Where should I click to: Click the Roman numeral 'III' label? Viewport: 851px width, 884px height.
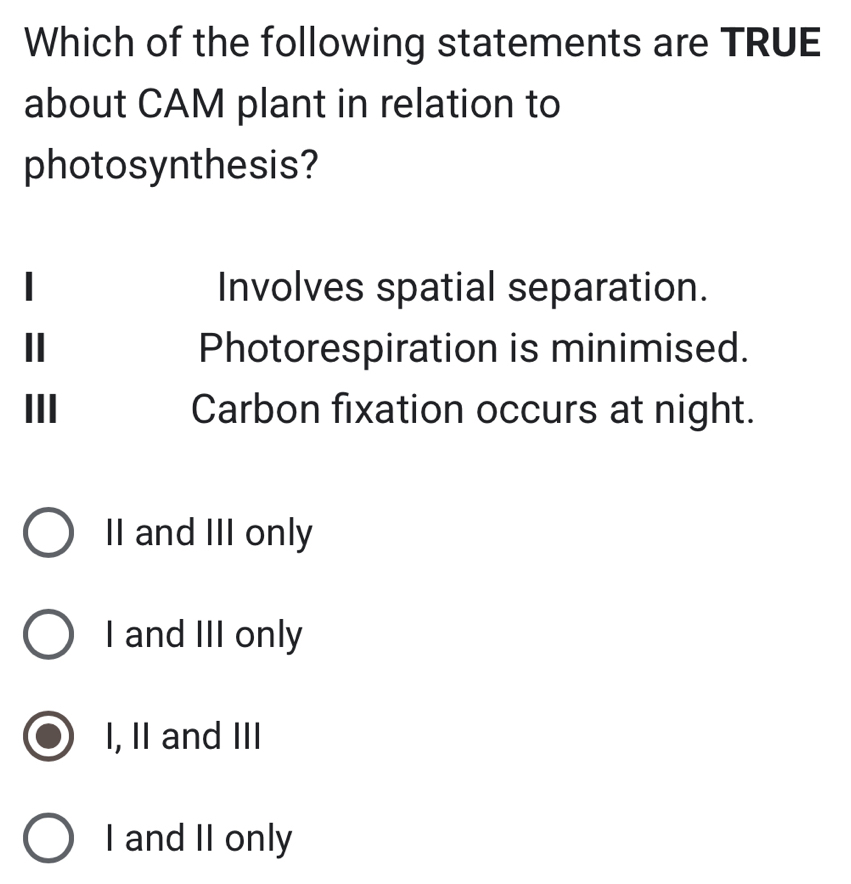coord(36,409)
